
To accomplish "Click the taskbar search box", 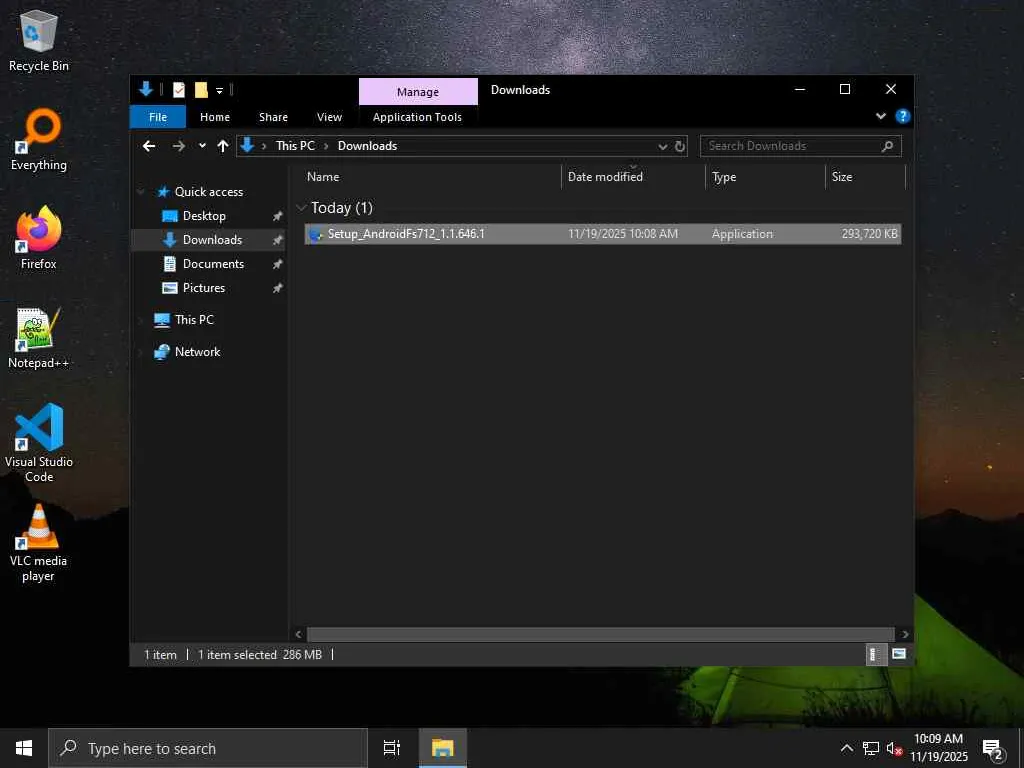I will point(208,748).
